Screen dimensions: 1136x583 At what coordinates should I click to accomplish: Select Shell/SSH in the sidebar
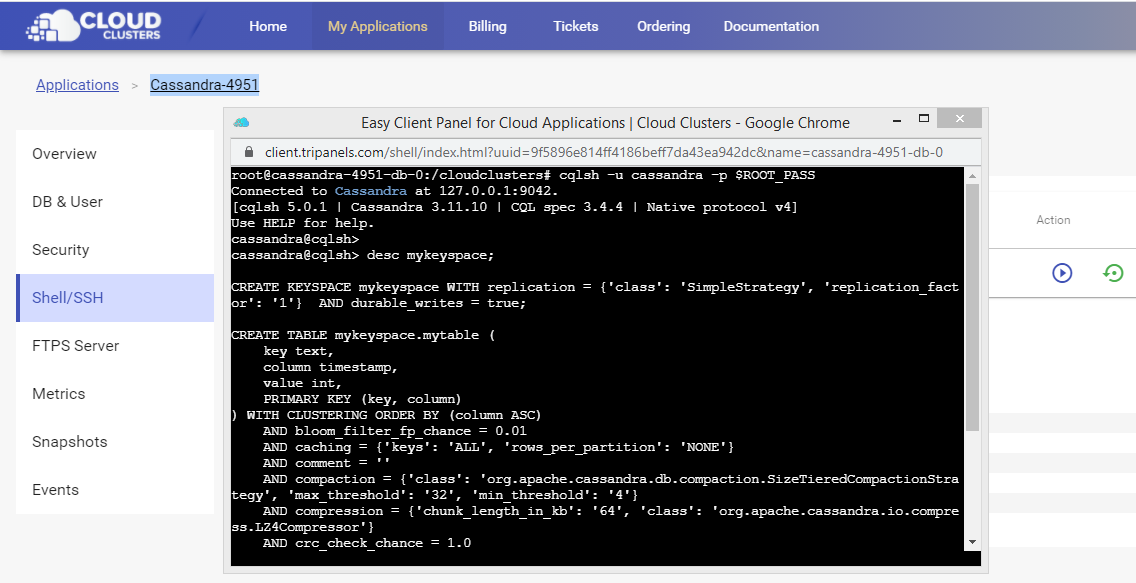click(x=115, y=298)
